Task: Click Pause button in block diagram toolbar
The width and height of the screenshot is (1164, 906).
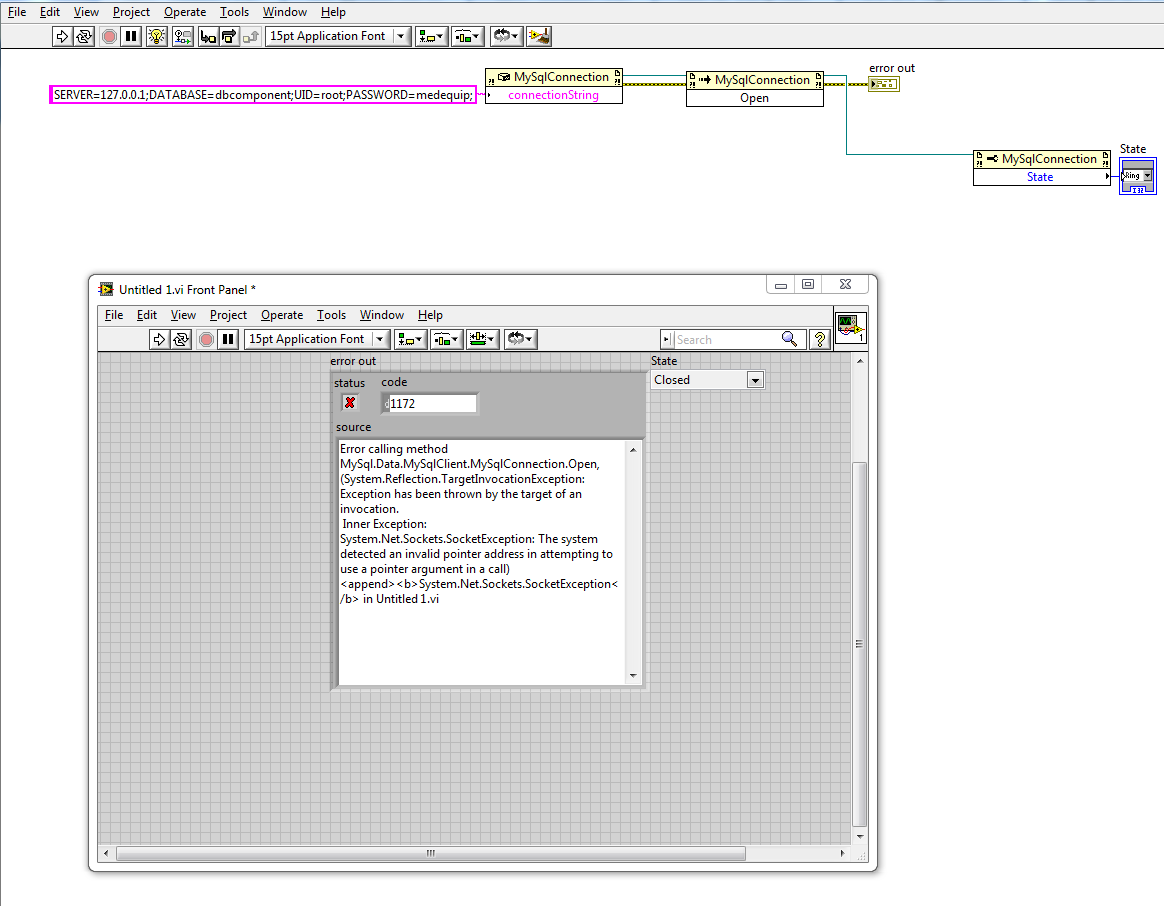Action: pos(131,36)
